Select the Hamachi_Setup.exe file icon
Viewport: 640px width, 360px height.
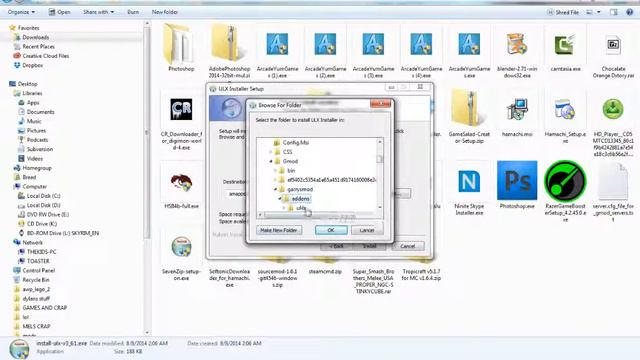pyautogui.click(x=565, y=109)
